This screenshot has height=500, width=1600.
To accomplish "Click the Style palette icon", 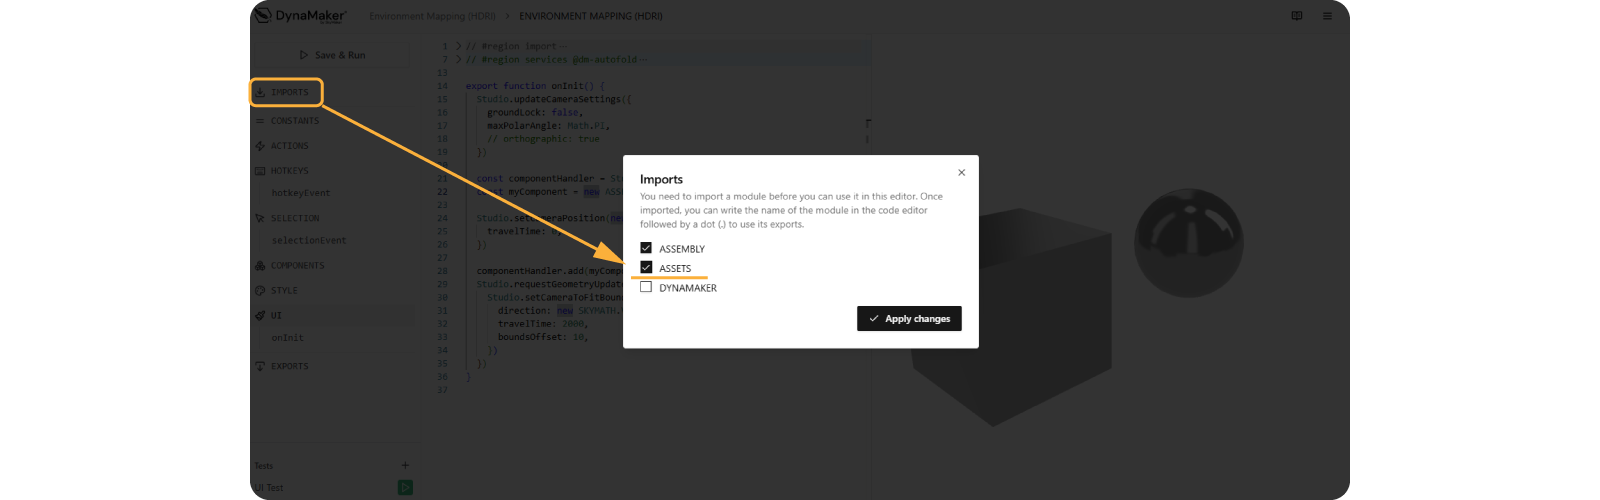I will pos(260,291).
